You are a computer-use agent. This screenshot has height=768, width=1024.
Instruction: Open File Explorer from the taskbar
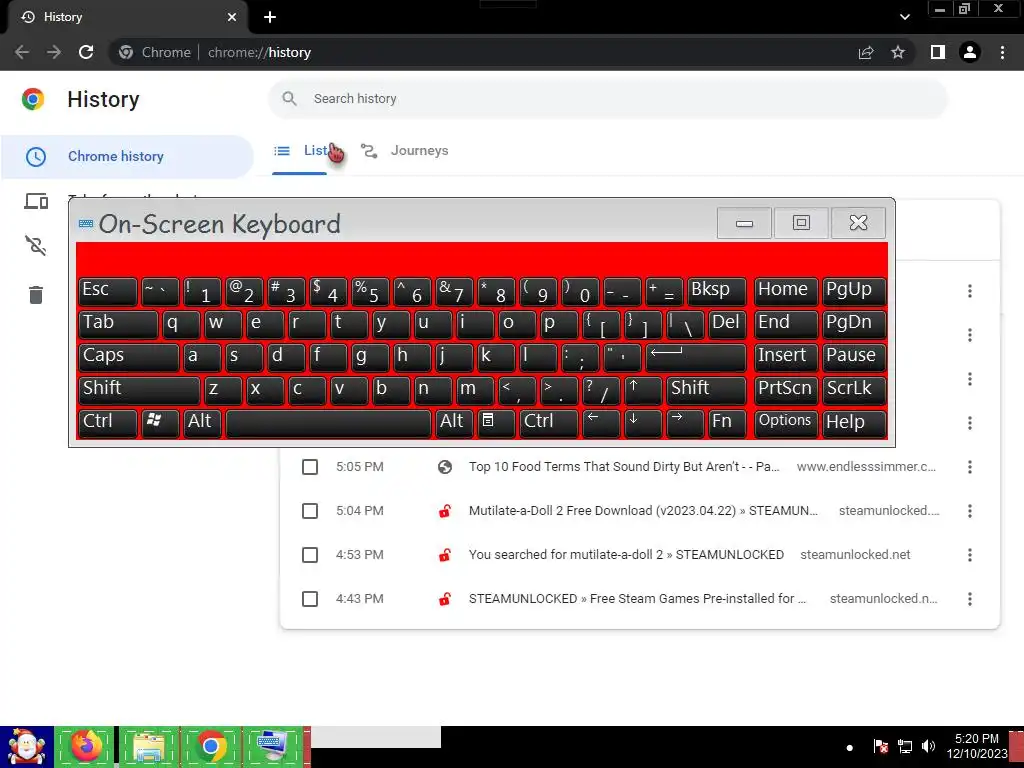click(x=149, y=747)
